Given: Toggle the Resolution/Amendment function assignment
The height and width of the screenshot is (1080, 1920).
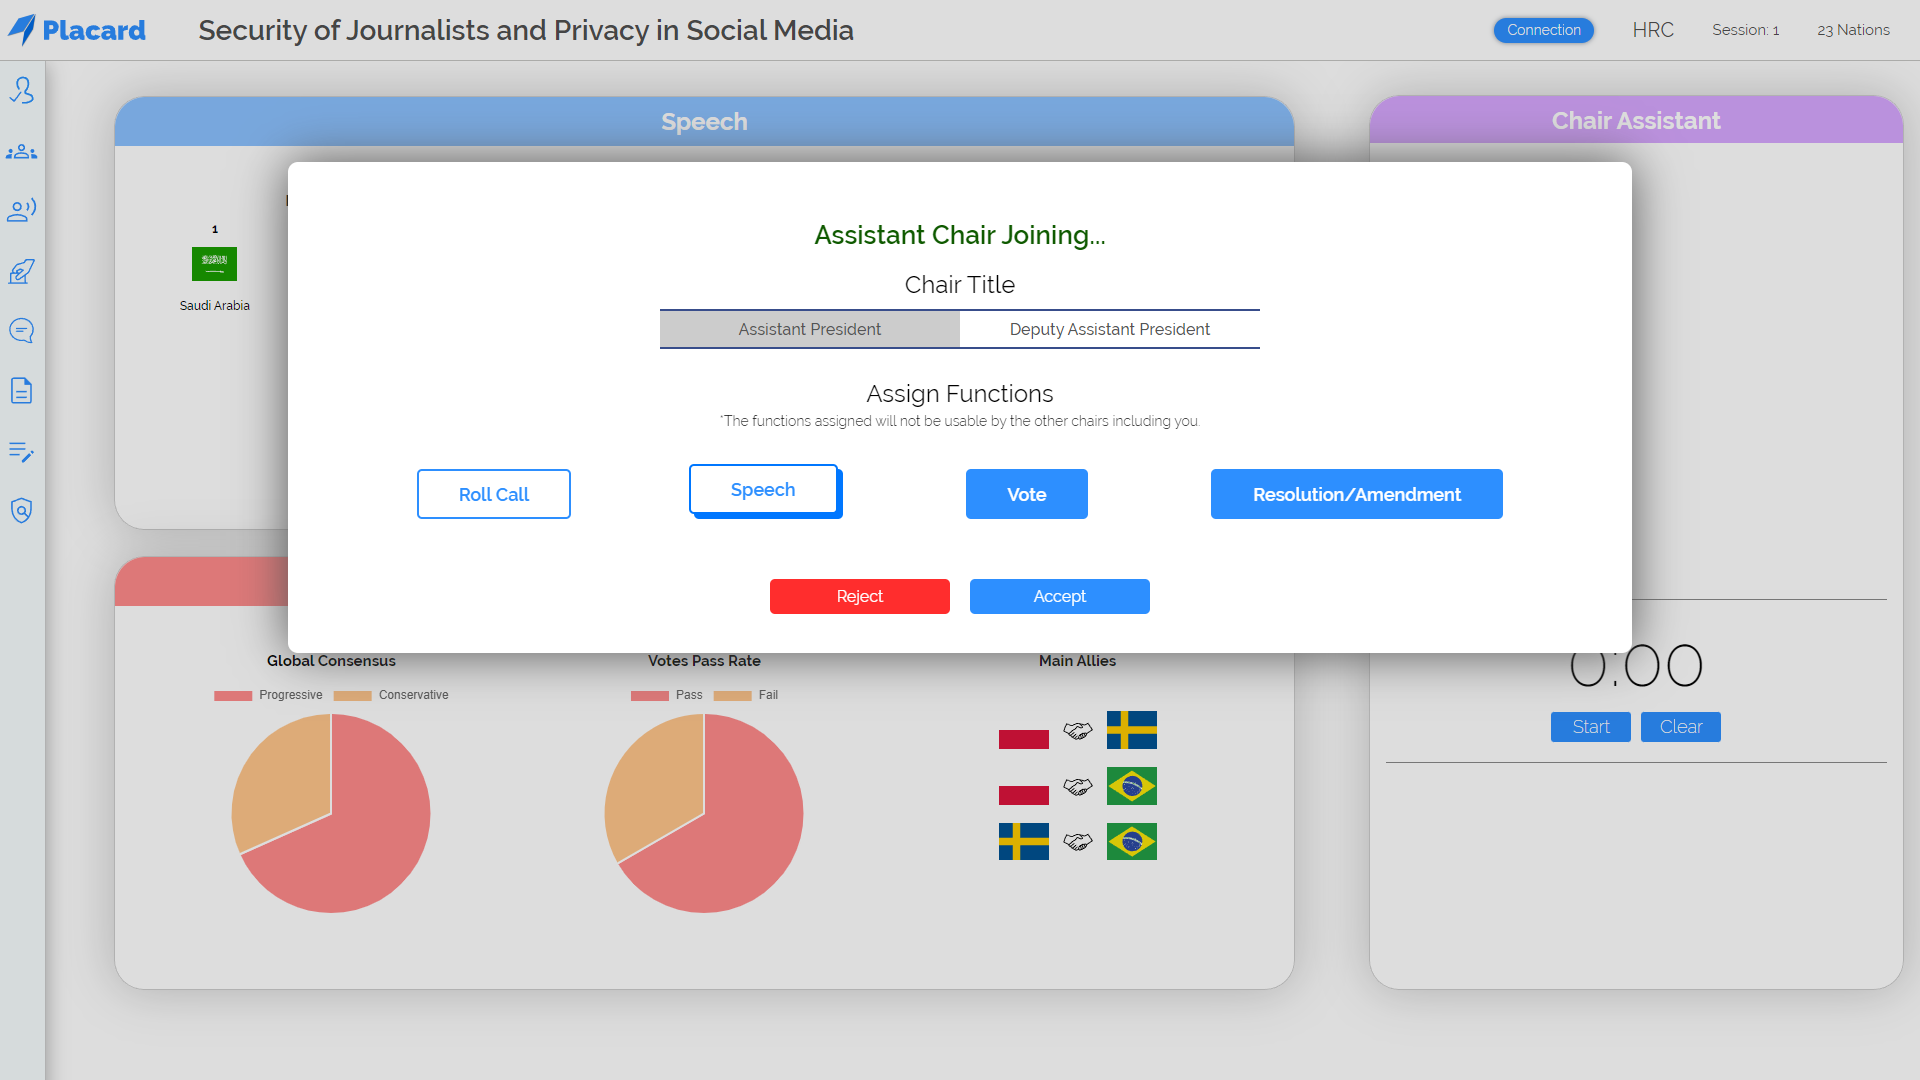Looking at the screenshot, I should coord(1356,494).
